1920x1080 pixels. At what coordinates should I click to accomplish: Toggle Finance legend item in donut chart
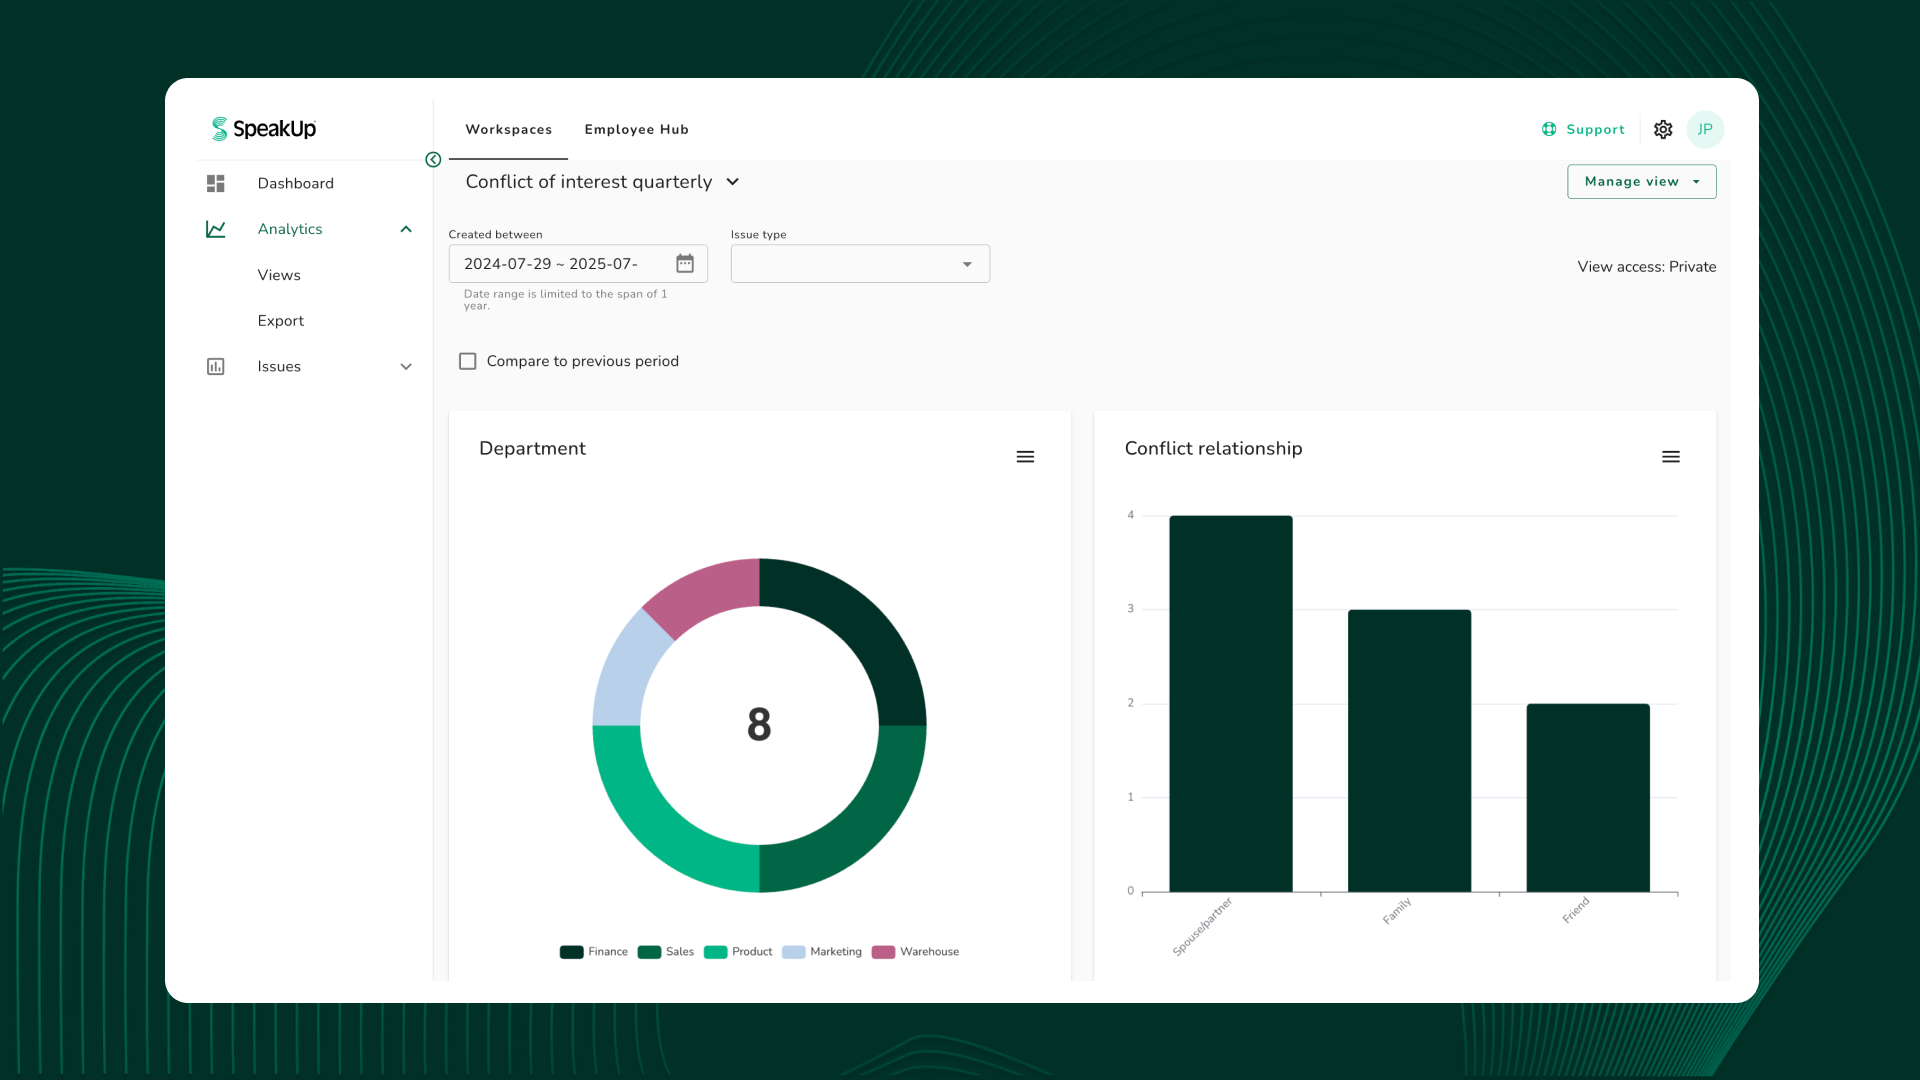tap(594, 952)
